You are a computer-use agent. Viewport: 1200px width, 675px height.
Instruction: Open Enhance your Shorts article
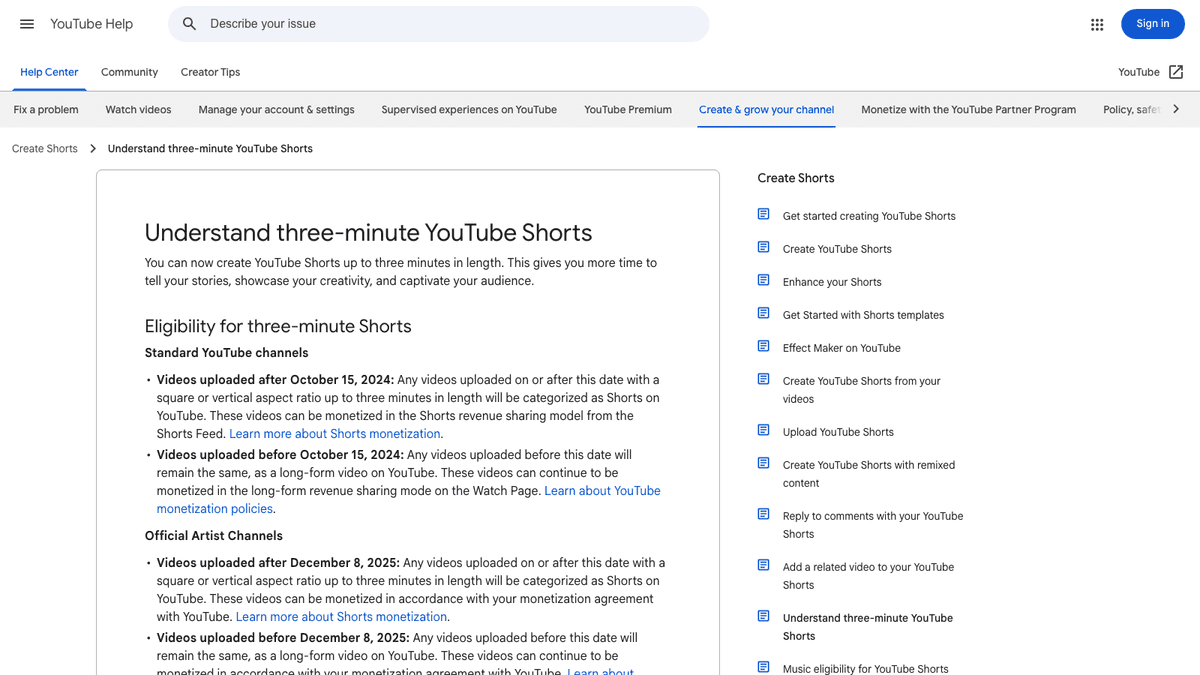point(832,282)
